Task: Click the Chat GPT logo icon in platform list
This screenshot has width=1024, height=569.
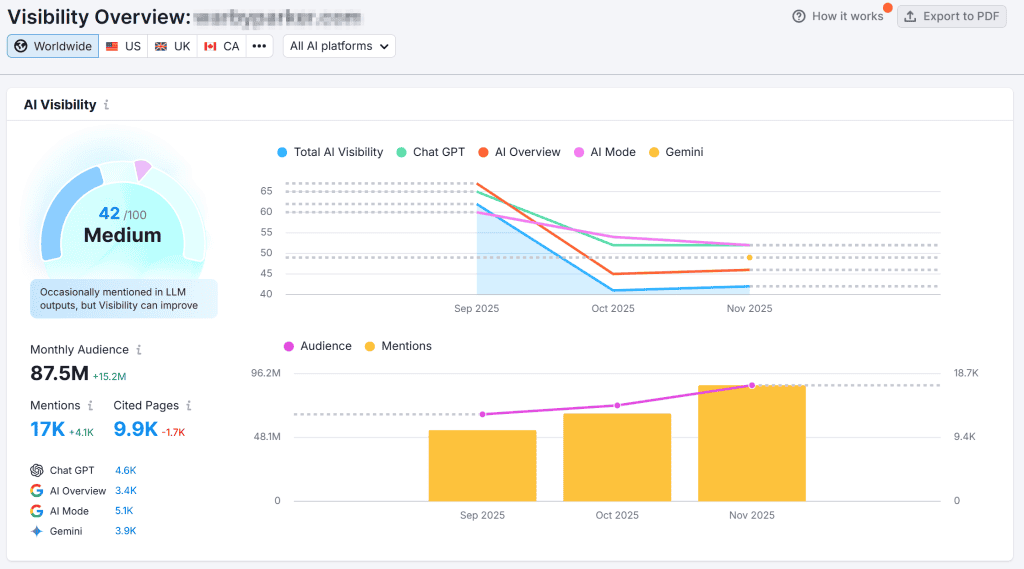Action: [37, 470]
